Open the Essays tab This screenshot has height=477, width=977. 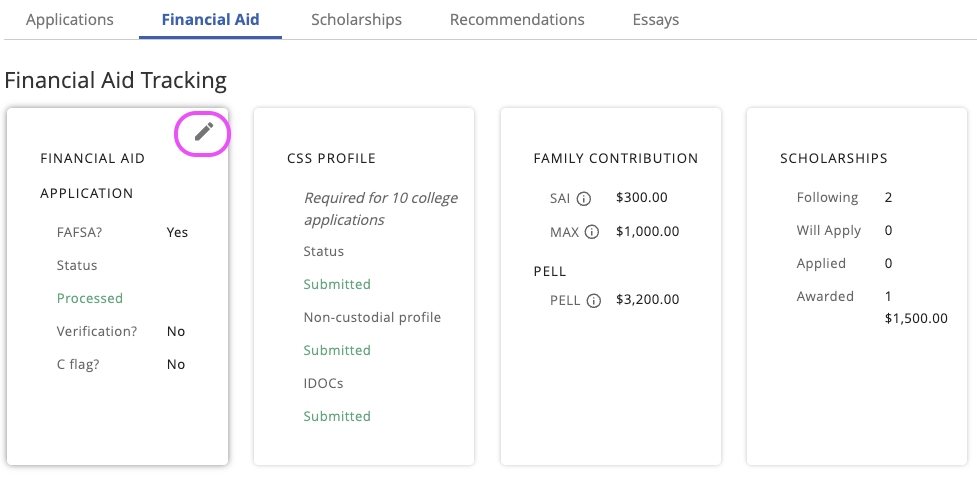[x=656, y=20]
